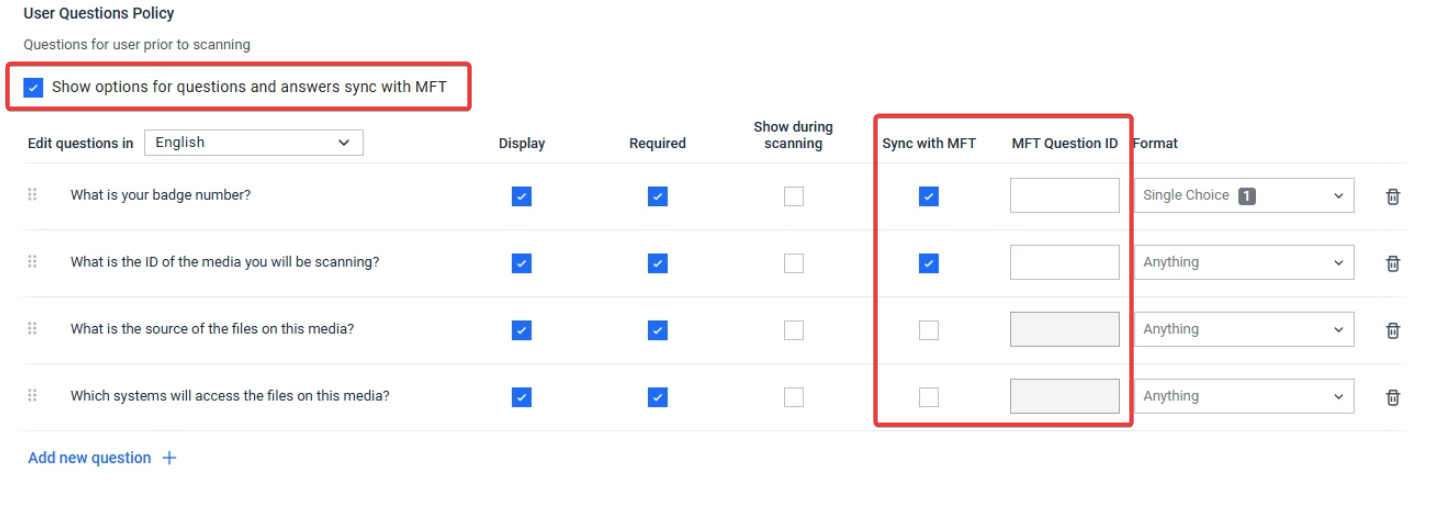Screen dimensions: 1431x505
Task: Click the plus icon to add question
Action: point(169,458)
